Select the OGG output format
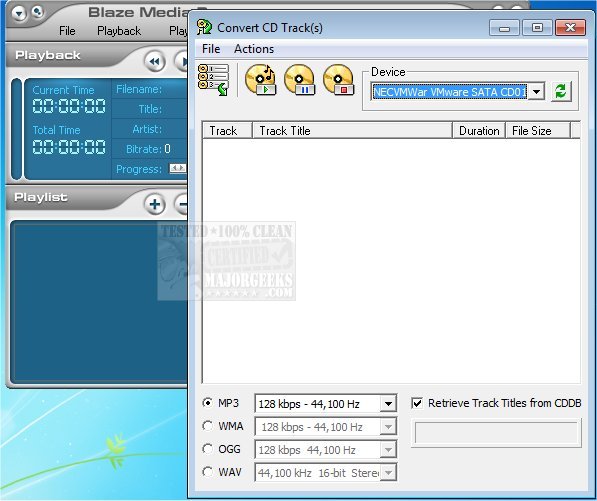Image resolution: width=597 pixels, height=501 pixels. (x=208, y=449)
